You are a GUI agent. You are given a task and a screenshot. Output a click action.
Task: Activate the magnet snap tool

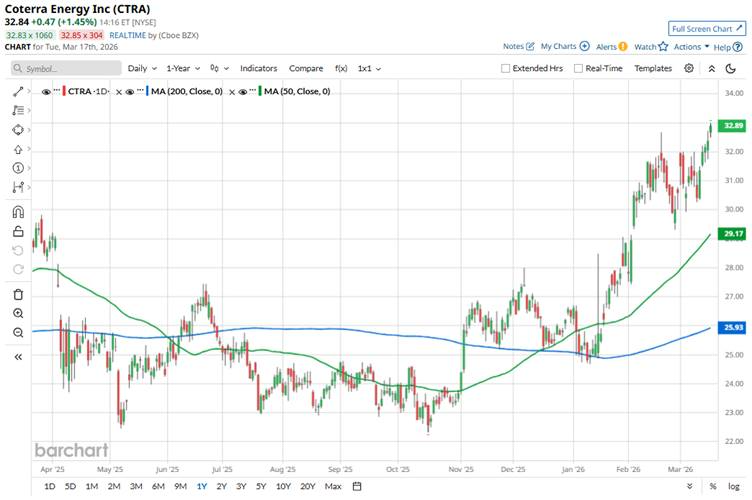(18, 211)
